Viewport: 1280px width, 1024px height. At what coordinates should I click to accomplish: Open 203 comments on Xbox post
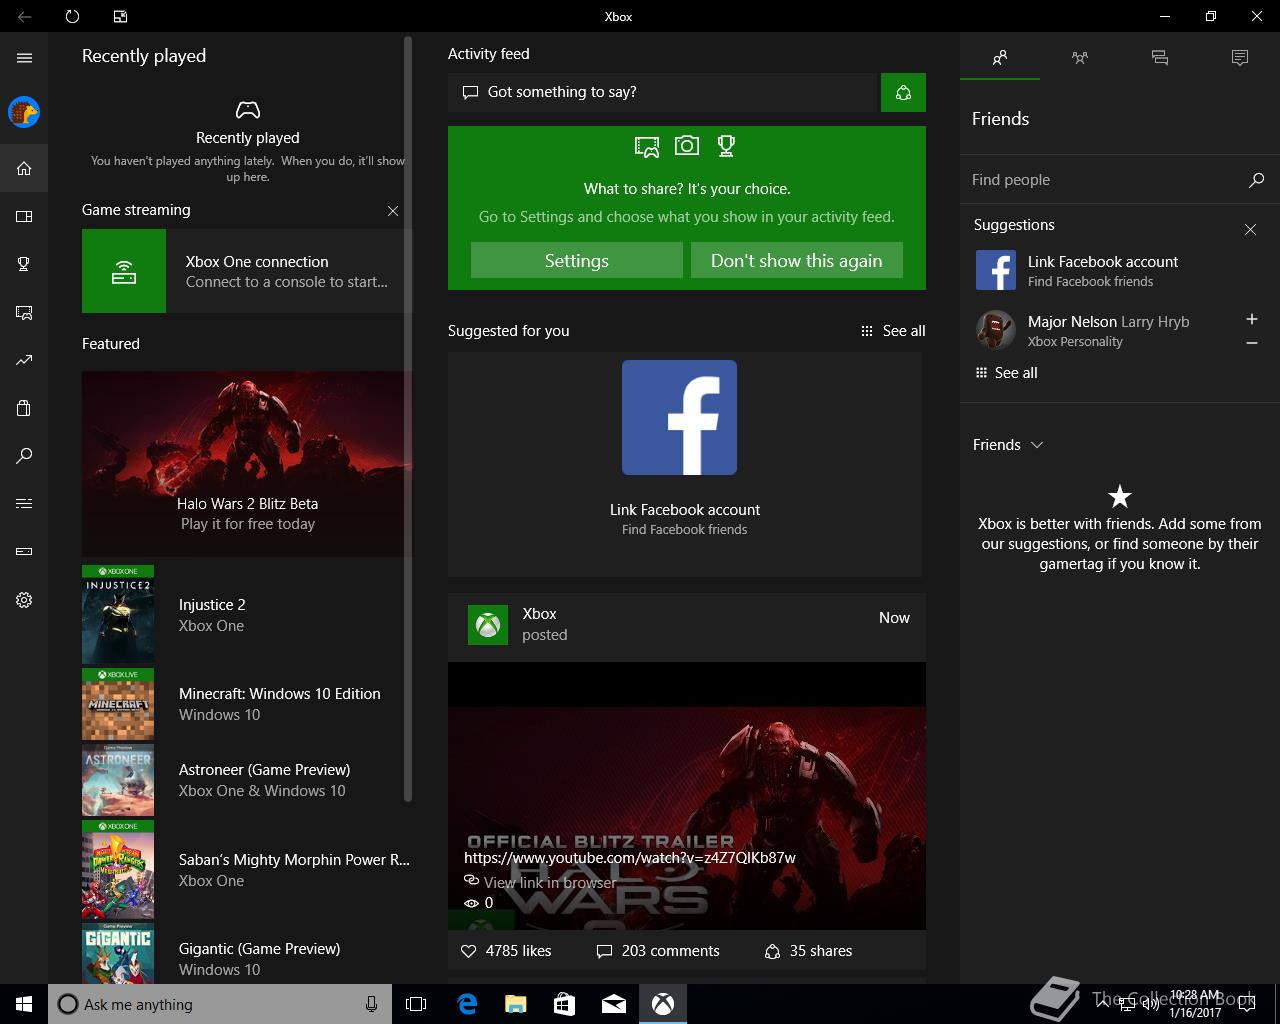tap(658, 951)
